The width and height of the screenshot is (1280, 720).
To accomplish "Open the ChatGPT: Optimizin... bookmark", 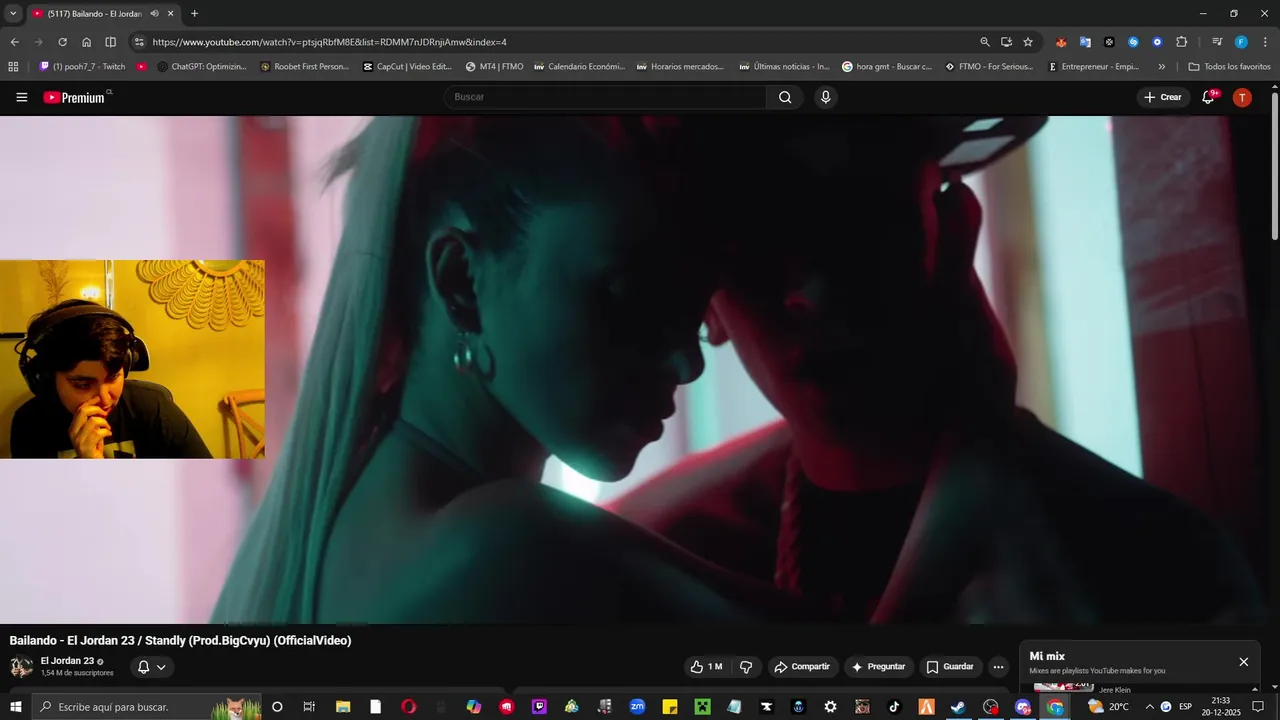I will point(201,67).
